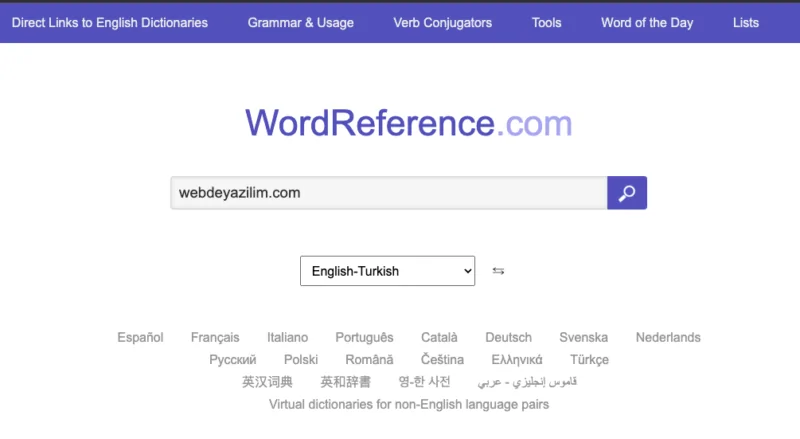The width and height of the screenshot is (800, 439).
Task: Open the Grammar & Usage menu
Action: tap(301, 23)
